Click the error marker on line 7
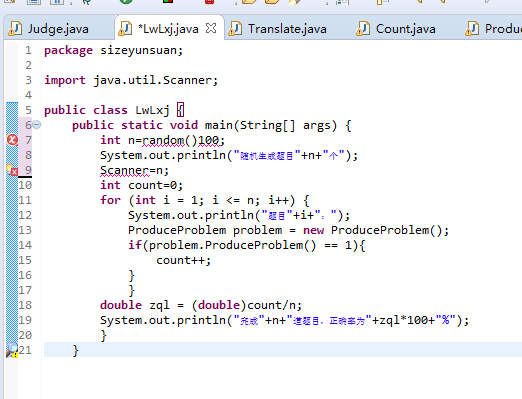Image resolution: width=522 pixels, height=399 pixels. pyautogui.click(x=12, y=140)
